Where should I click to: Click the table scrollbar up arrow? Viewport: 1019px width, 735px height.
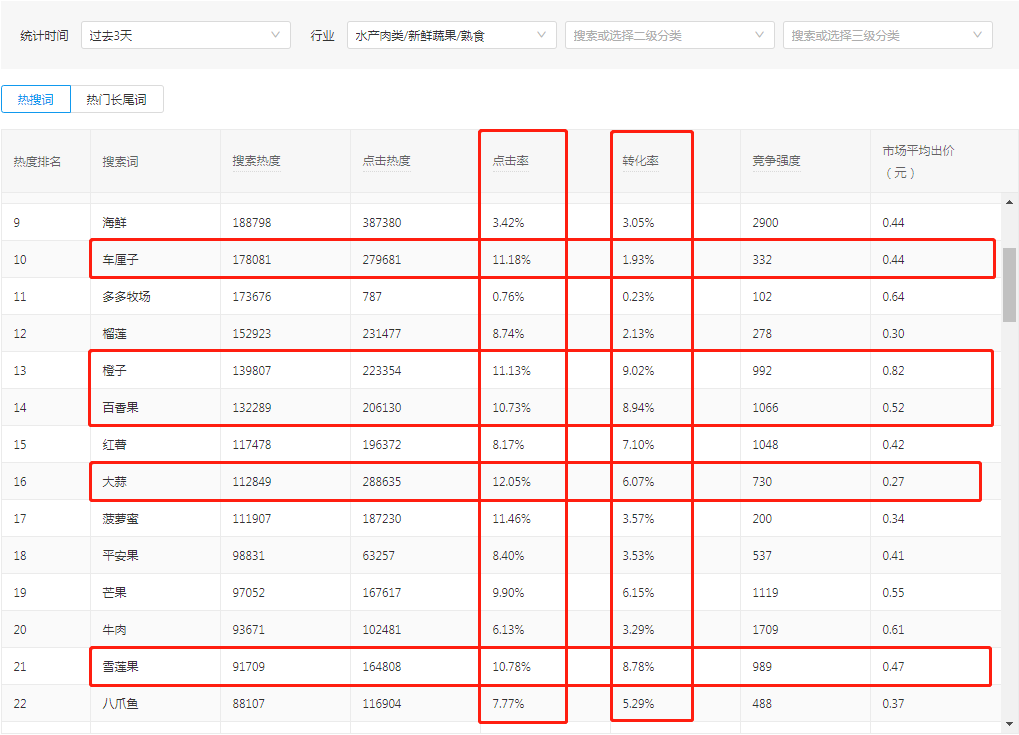tap(1009, 202)
